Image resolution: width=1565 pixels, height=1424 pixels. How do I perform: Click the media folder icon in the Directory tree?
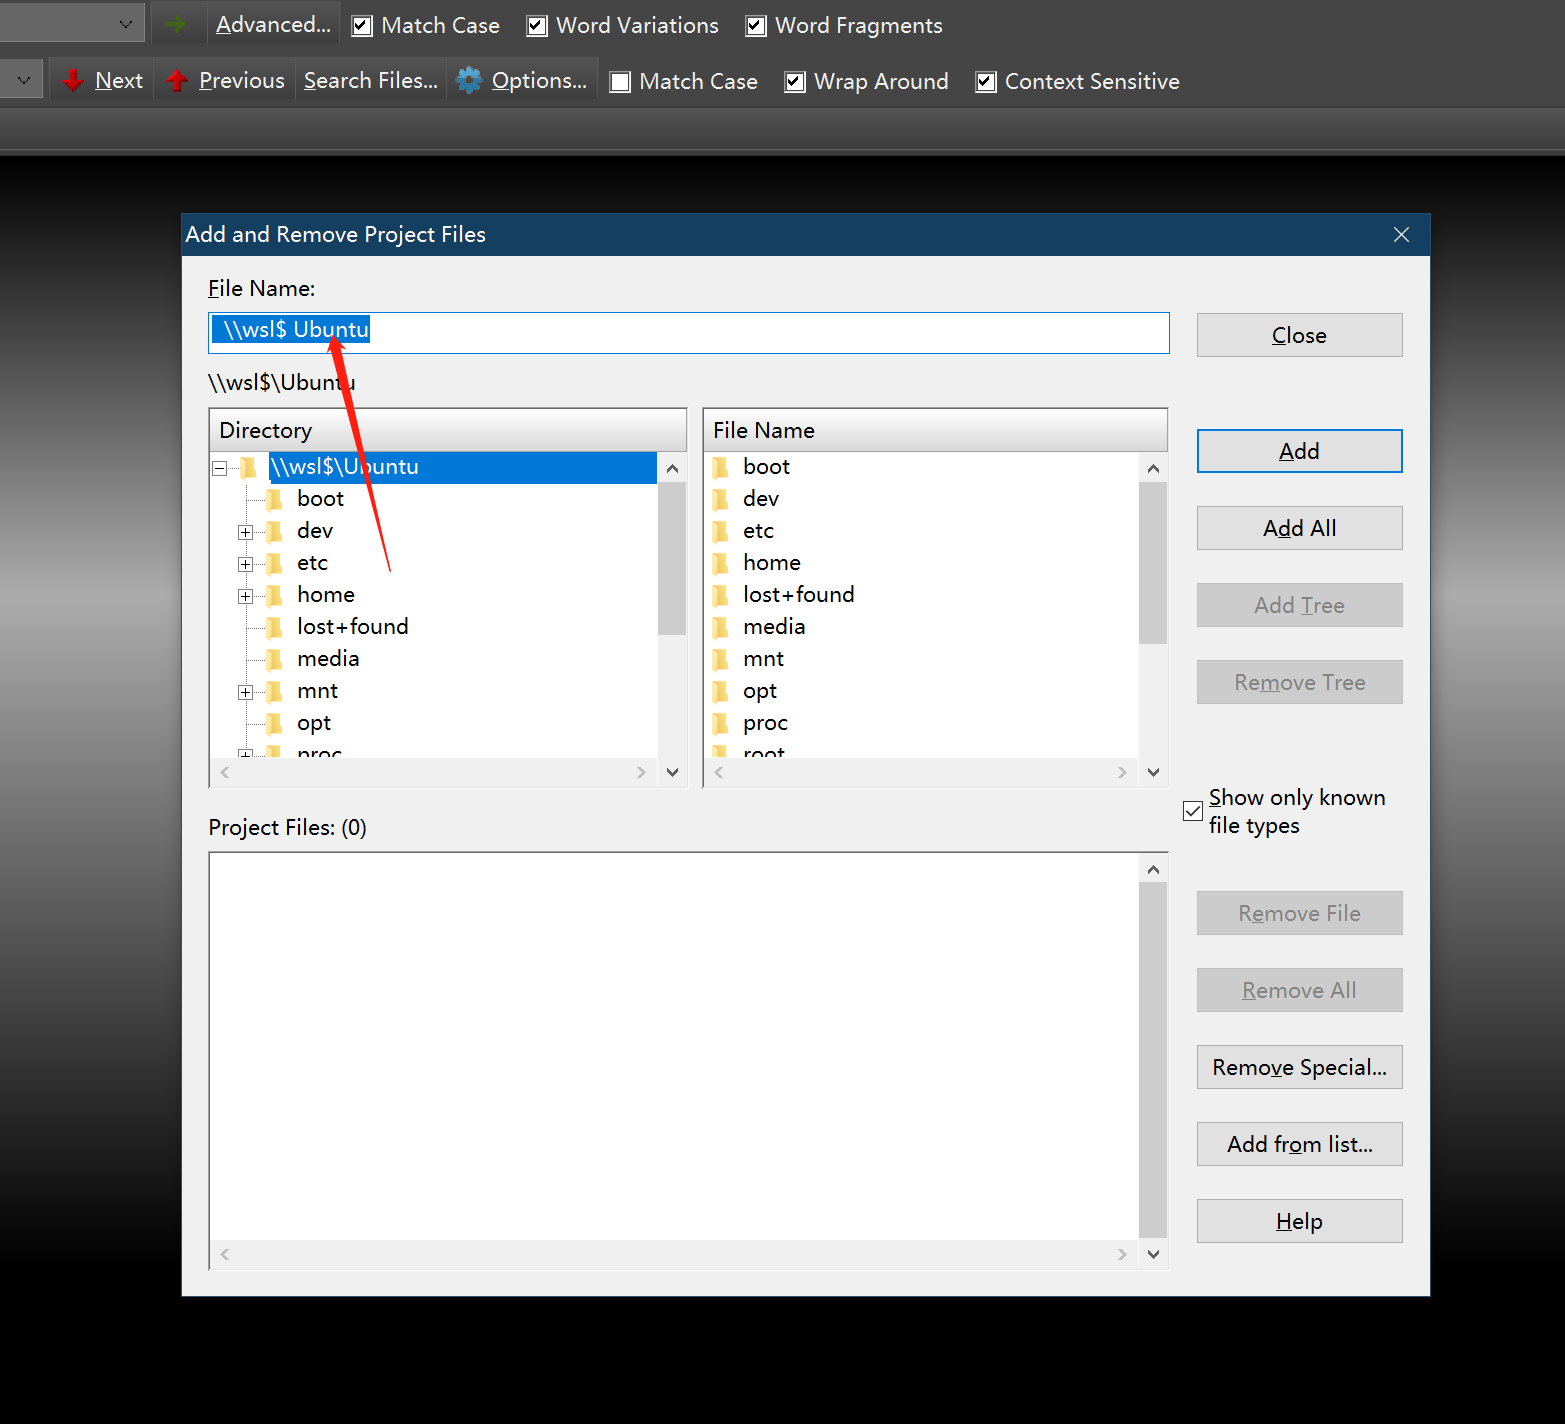(x=274, y=658)
